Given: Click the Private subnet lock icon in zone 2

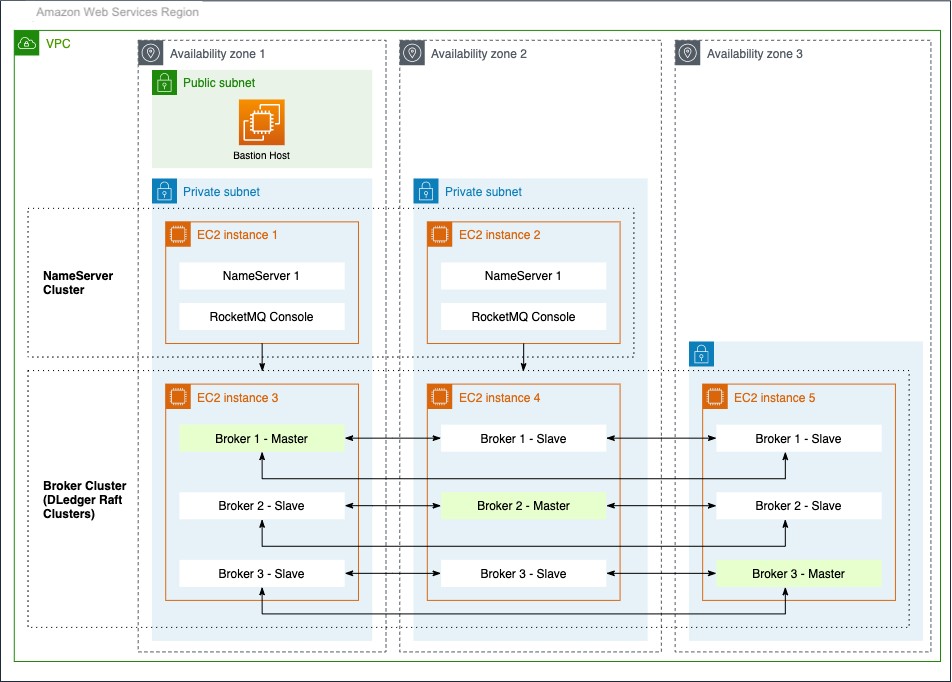Looking at the screenshot, I should click(x=426, y=191).
